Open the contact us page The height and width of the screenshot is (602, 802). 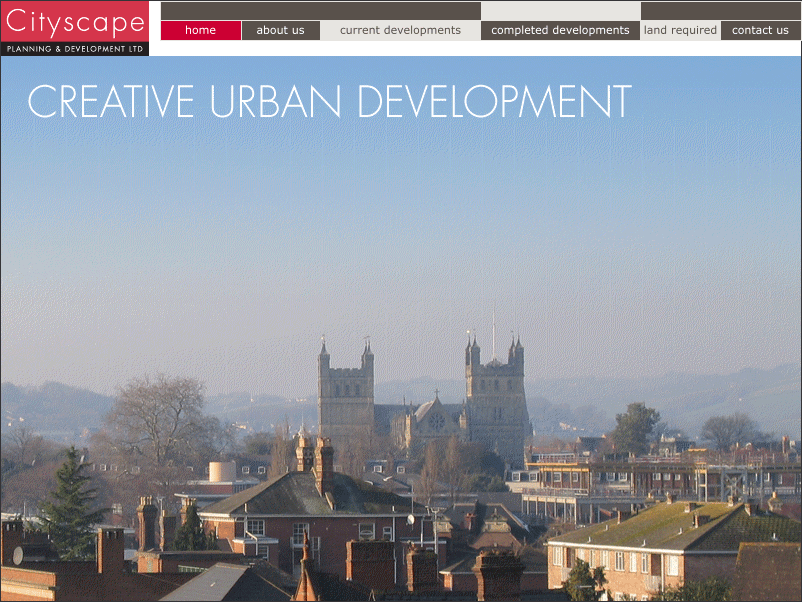760,30
